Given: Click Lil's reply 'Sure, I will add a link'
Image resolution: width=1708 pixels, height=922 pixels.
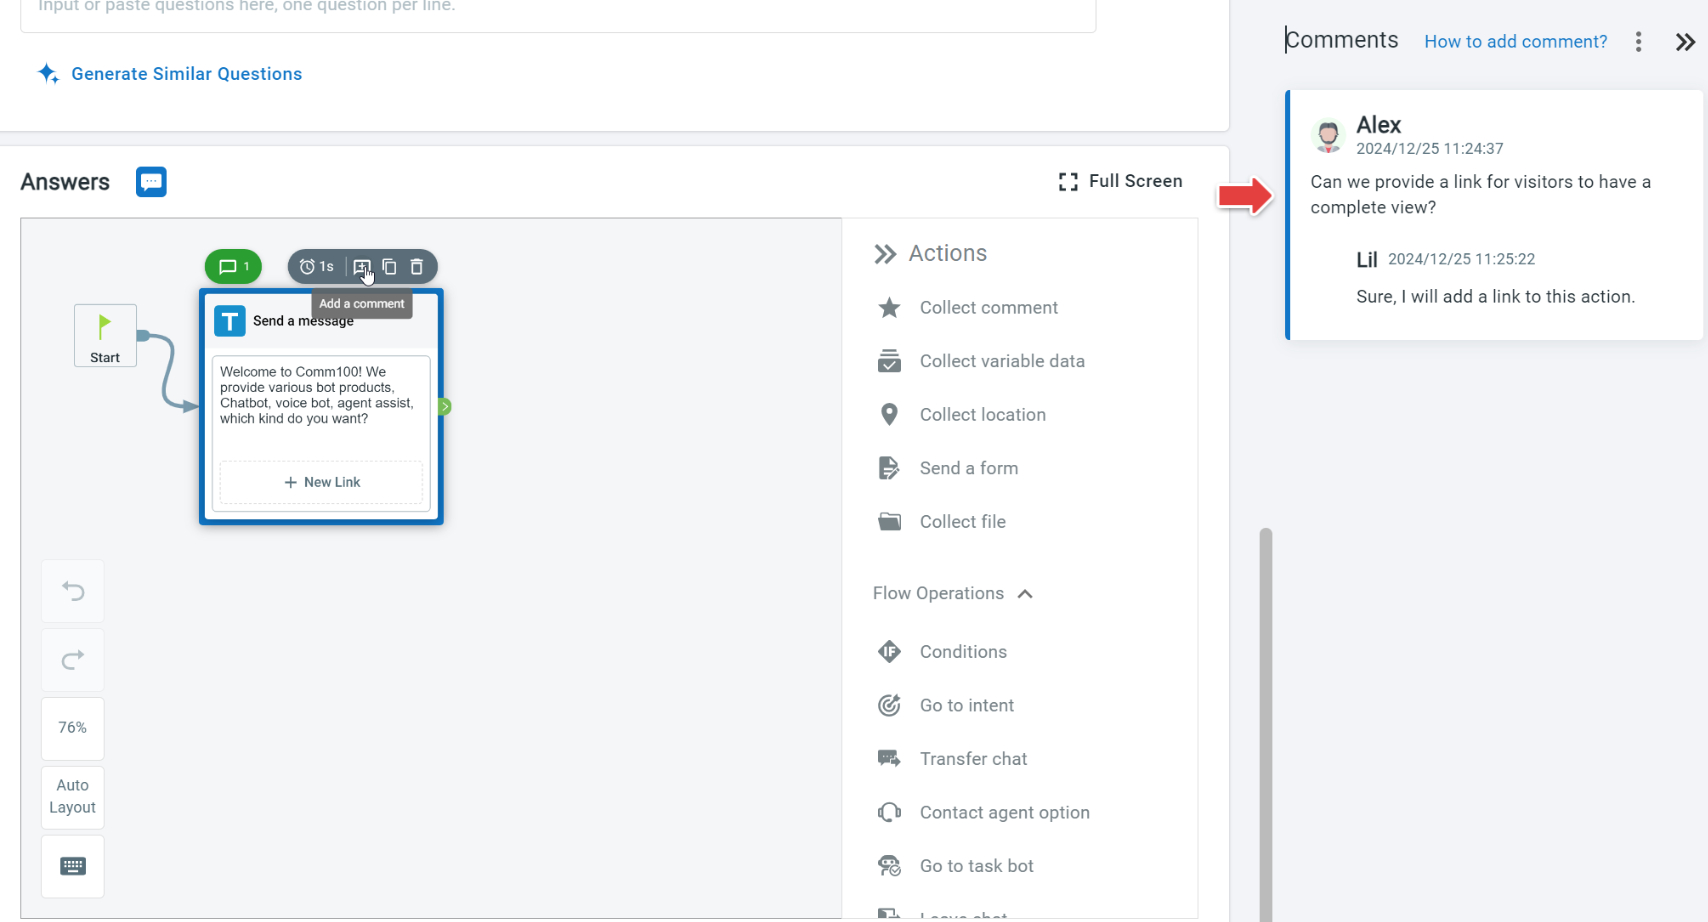Looking at the screenshot, I should pyautogui.click(x=1495, y=297).
